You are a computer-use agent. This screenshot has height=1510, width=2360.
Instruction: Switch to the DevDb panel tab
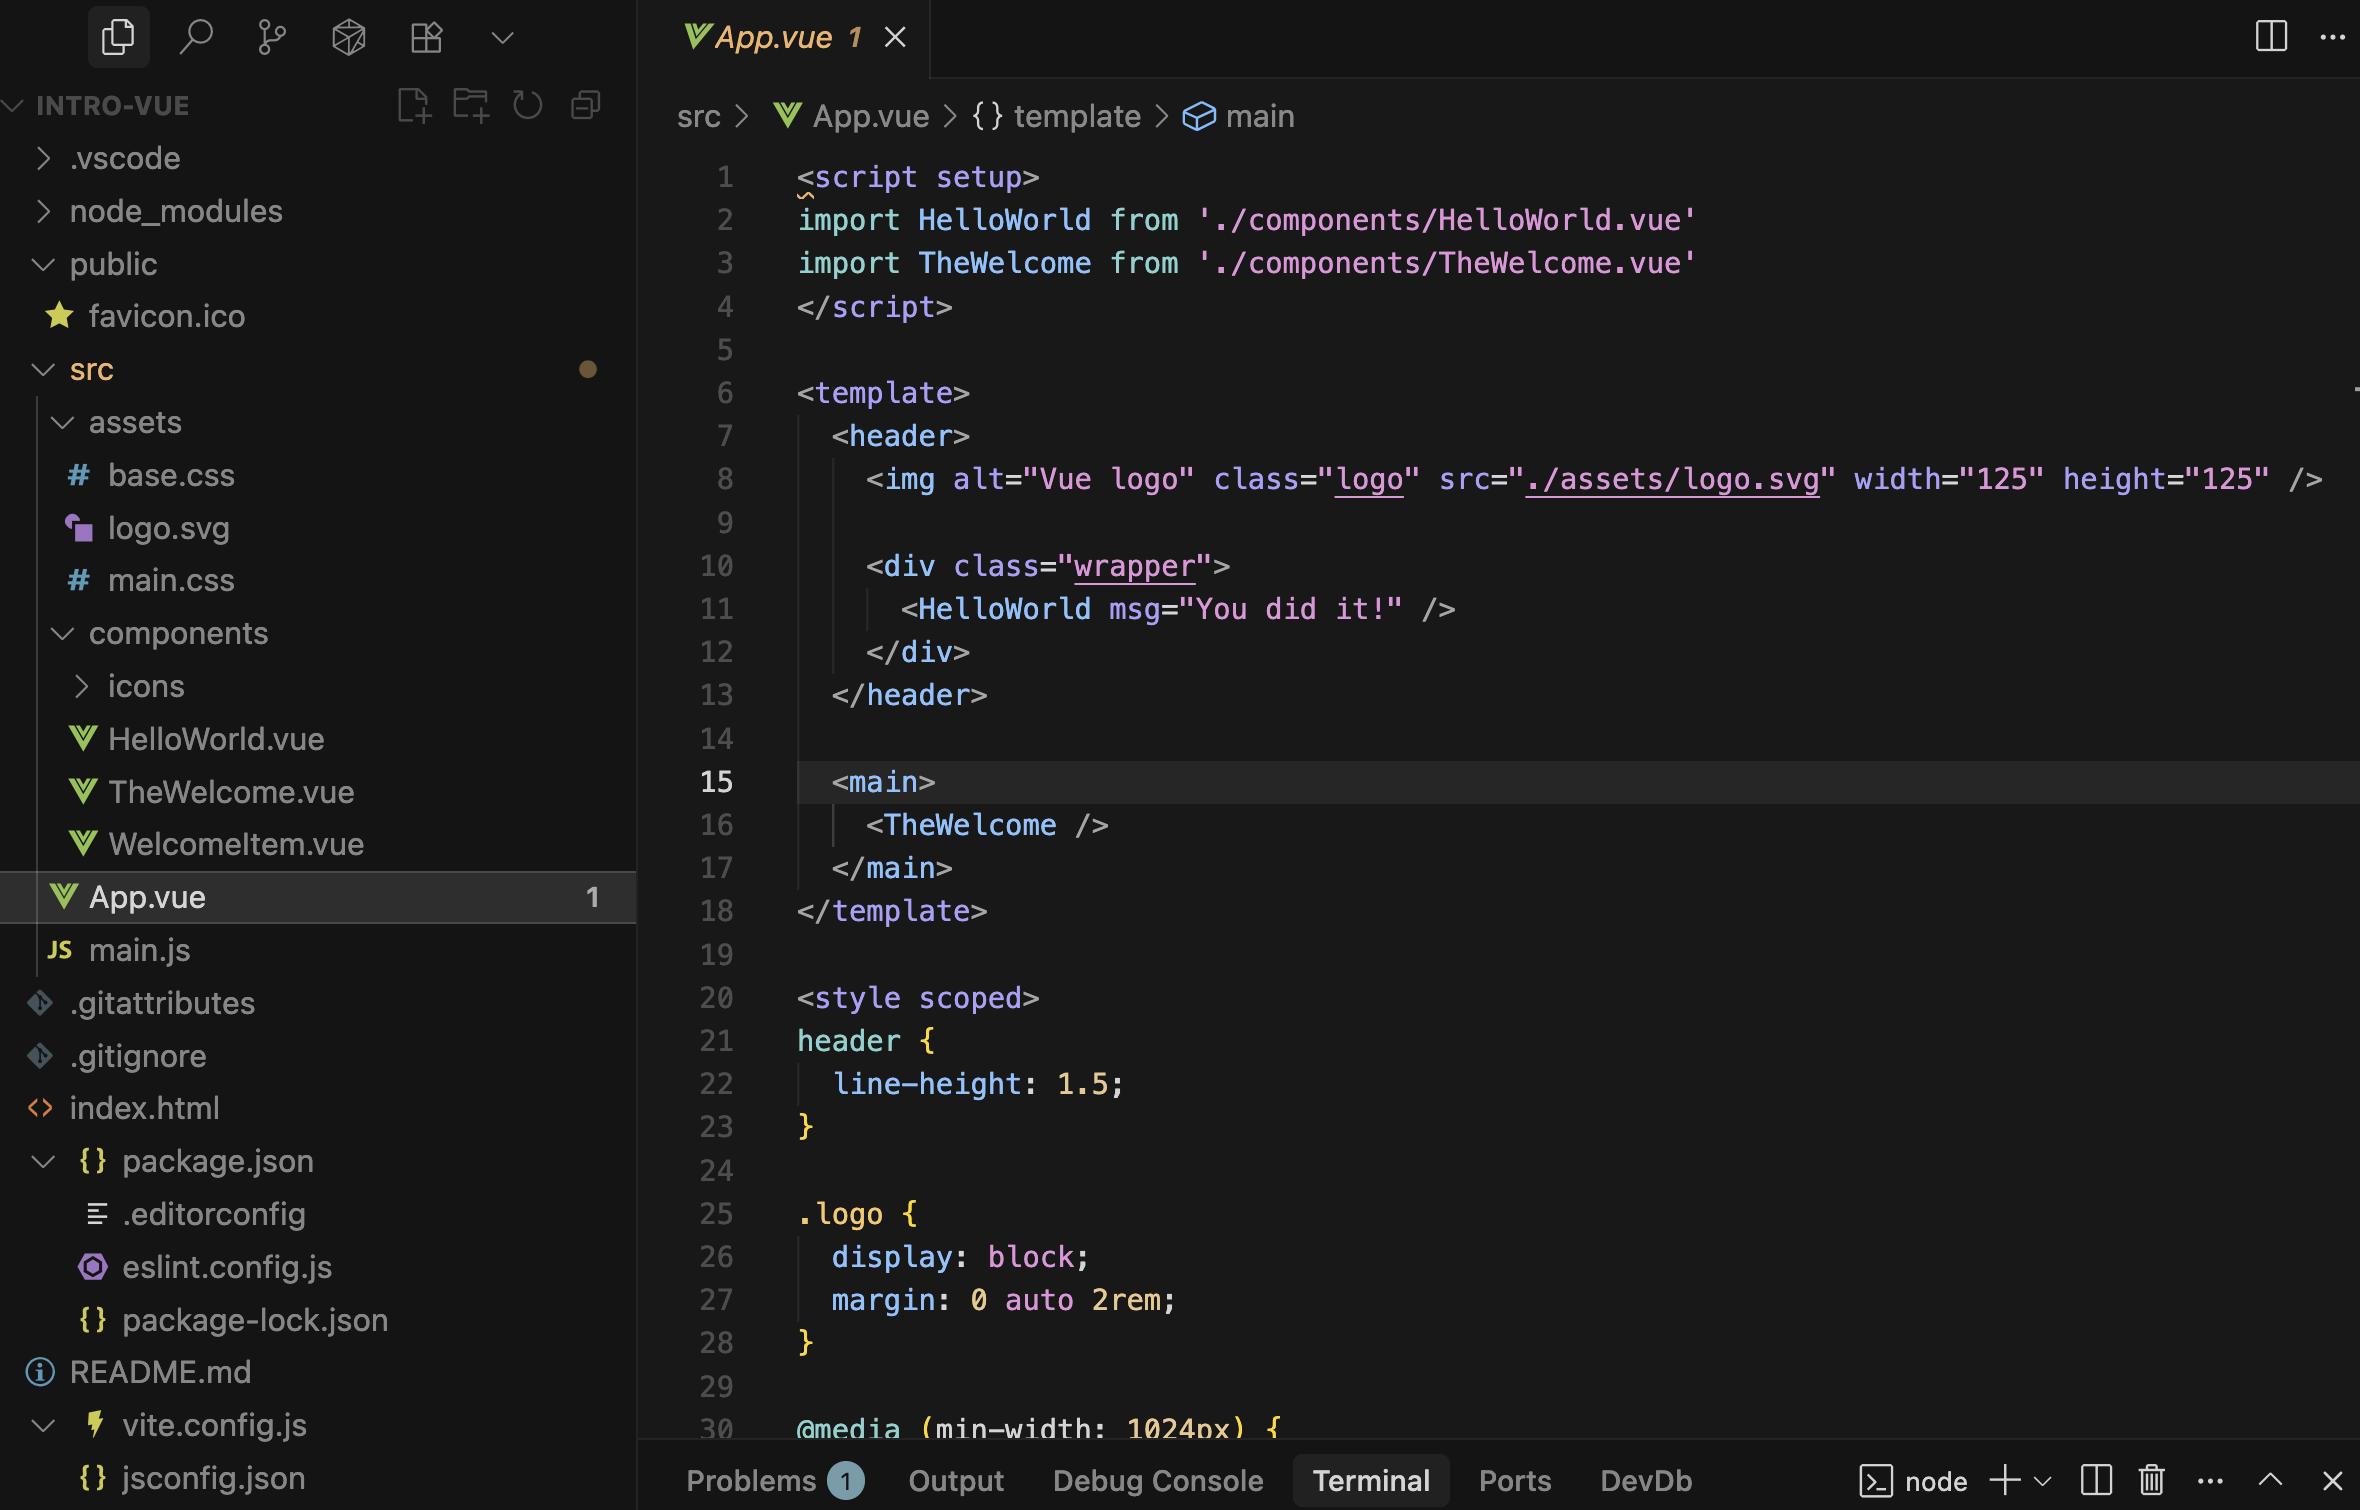click(x=1646, y=1481)
